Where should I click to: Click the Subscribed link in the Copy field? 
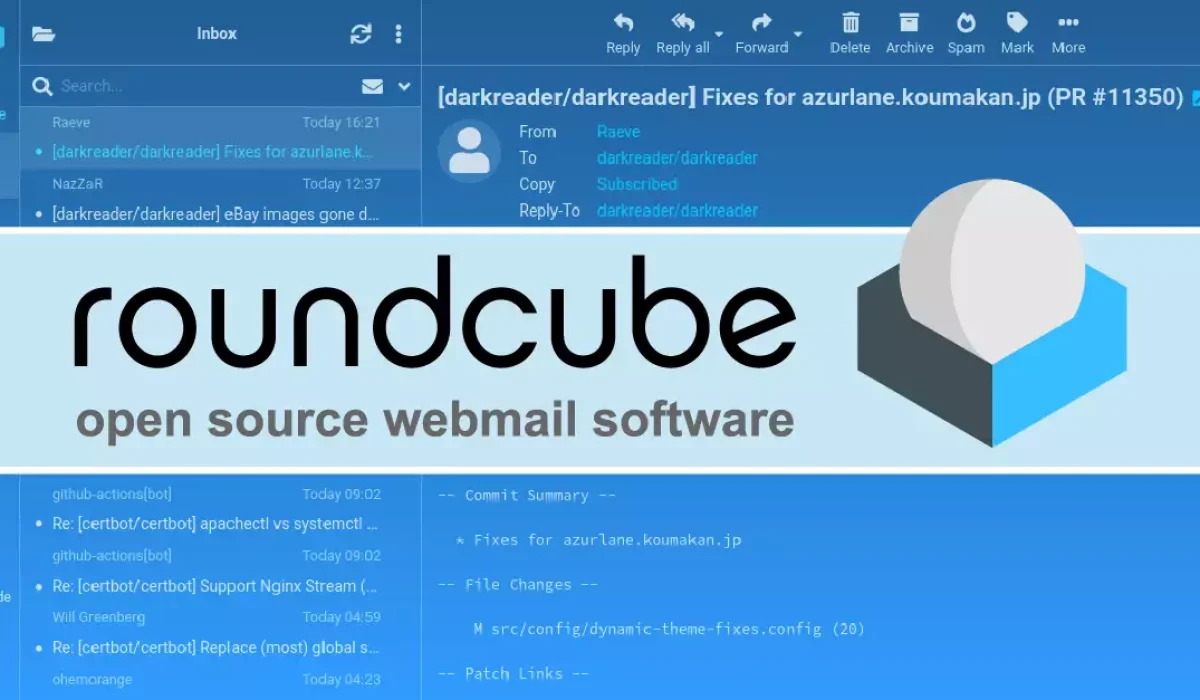[637, 184]
